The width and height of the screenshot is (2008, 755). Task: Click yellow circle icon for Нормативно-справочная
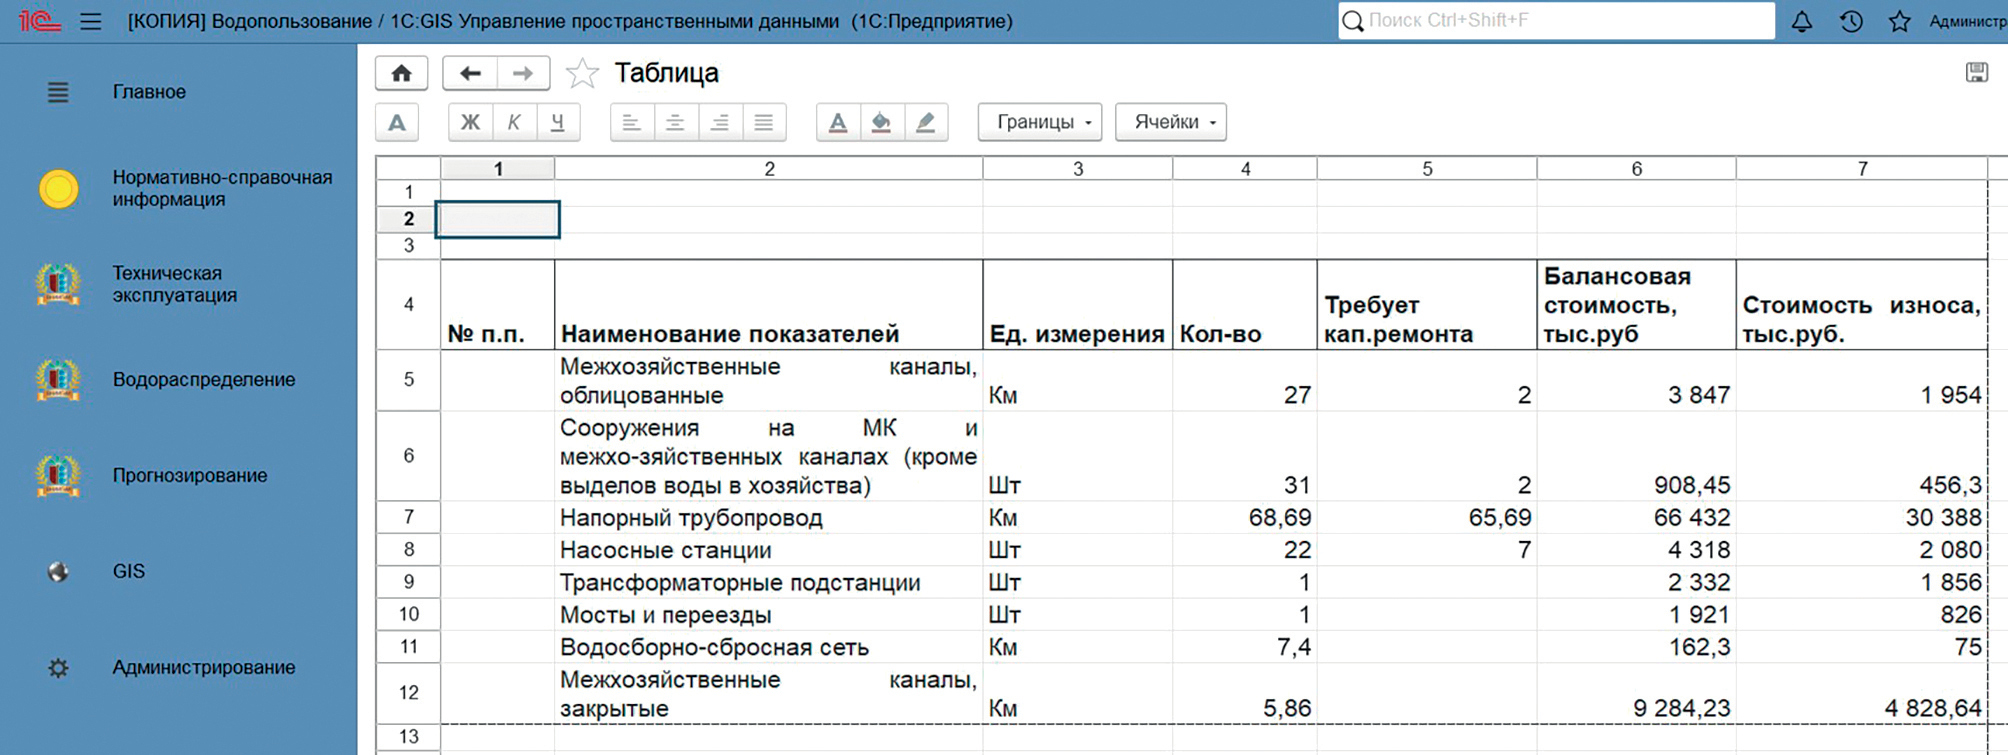(58, 188)
